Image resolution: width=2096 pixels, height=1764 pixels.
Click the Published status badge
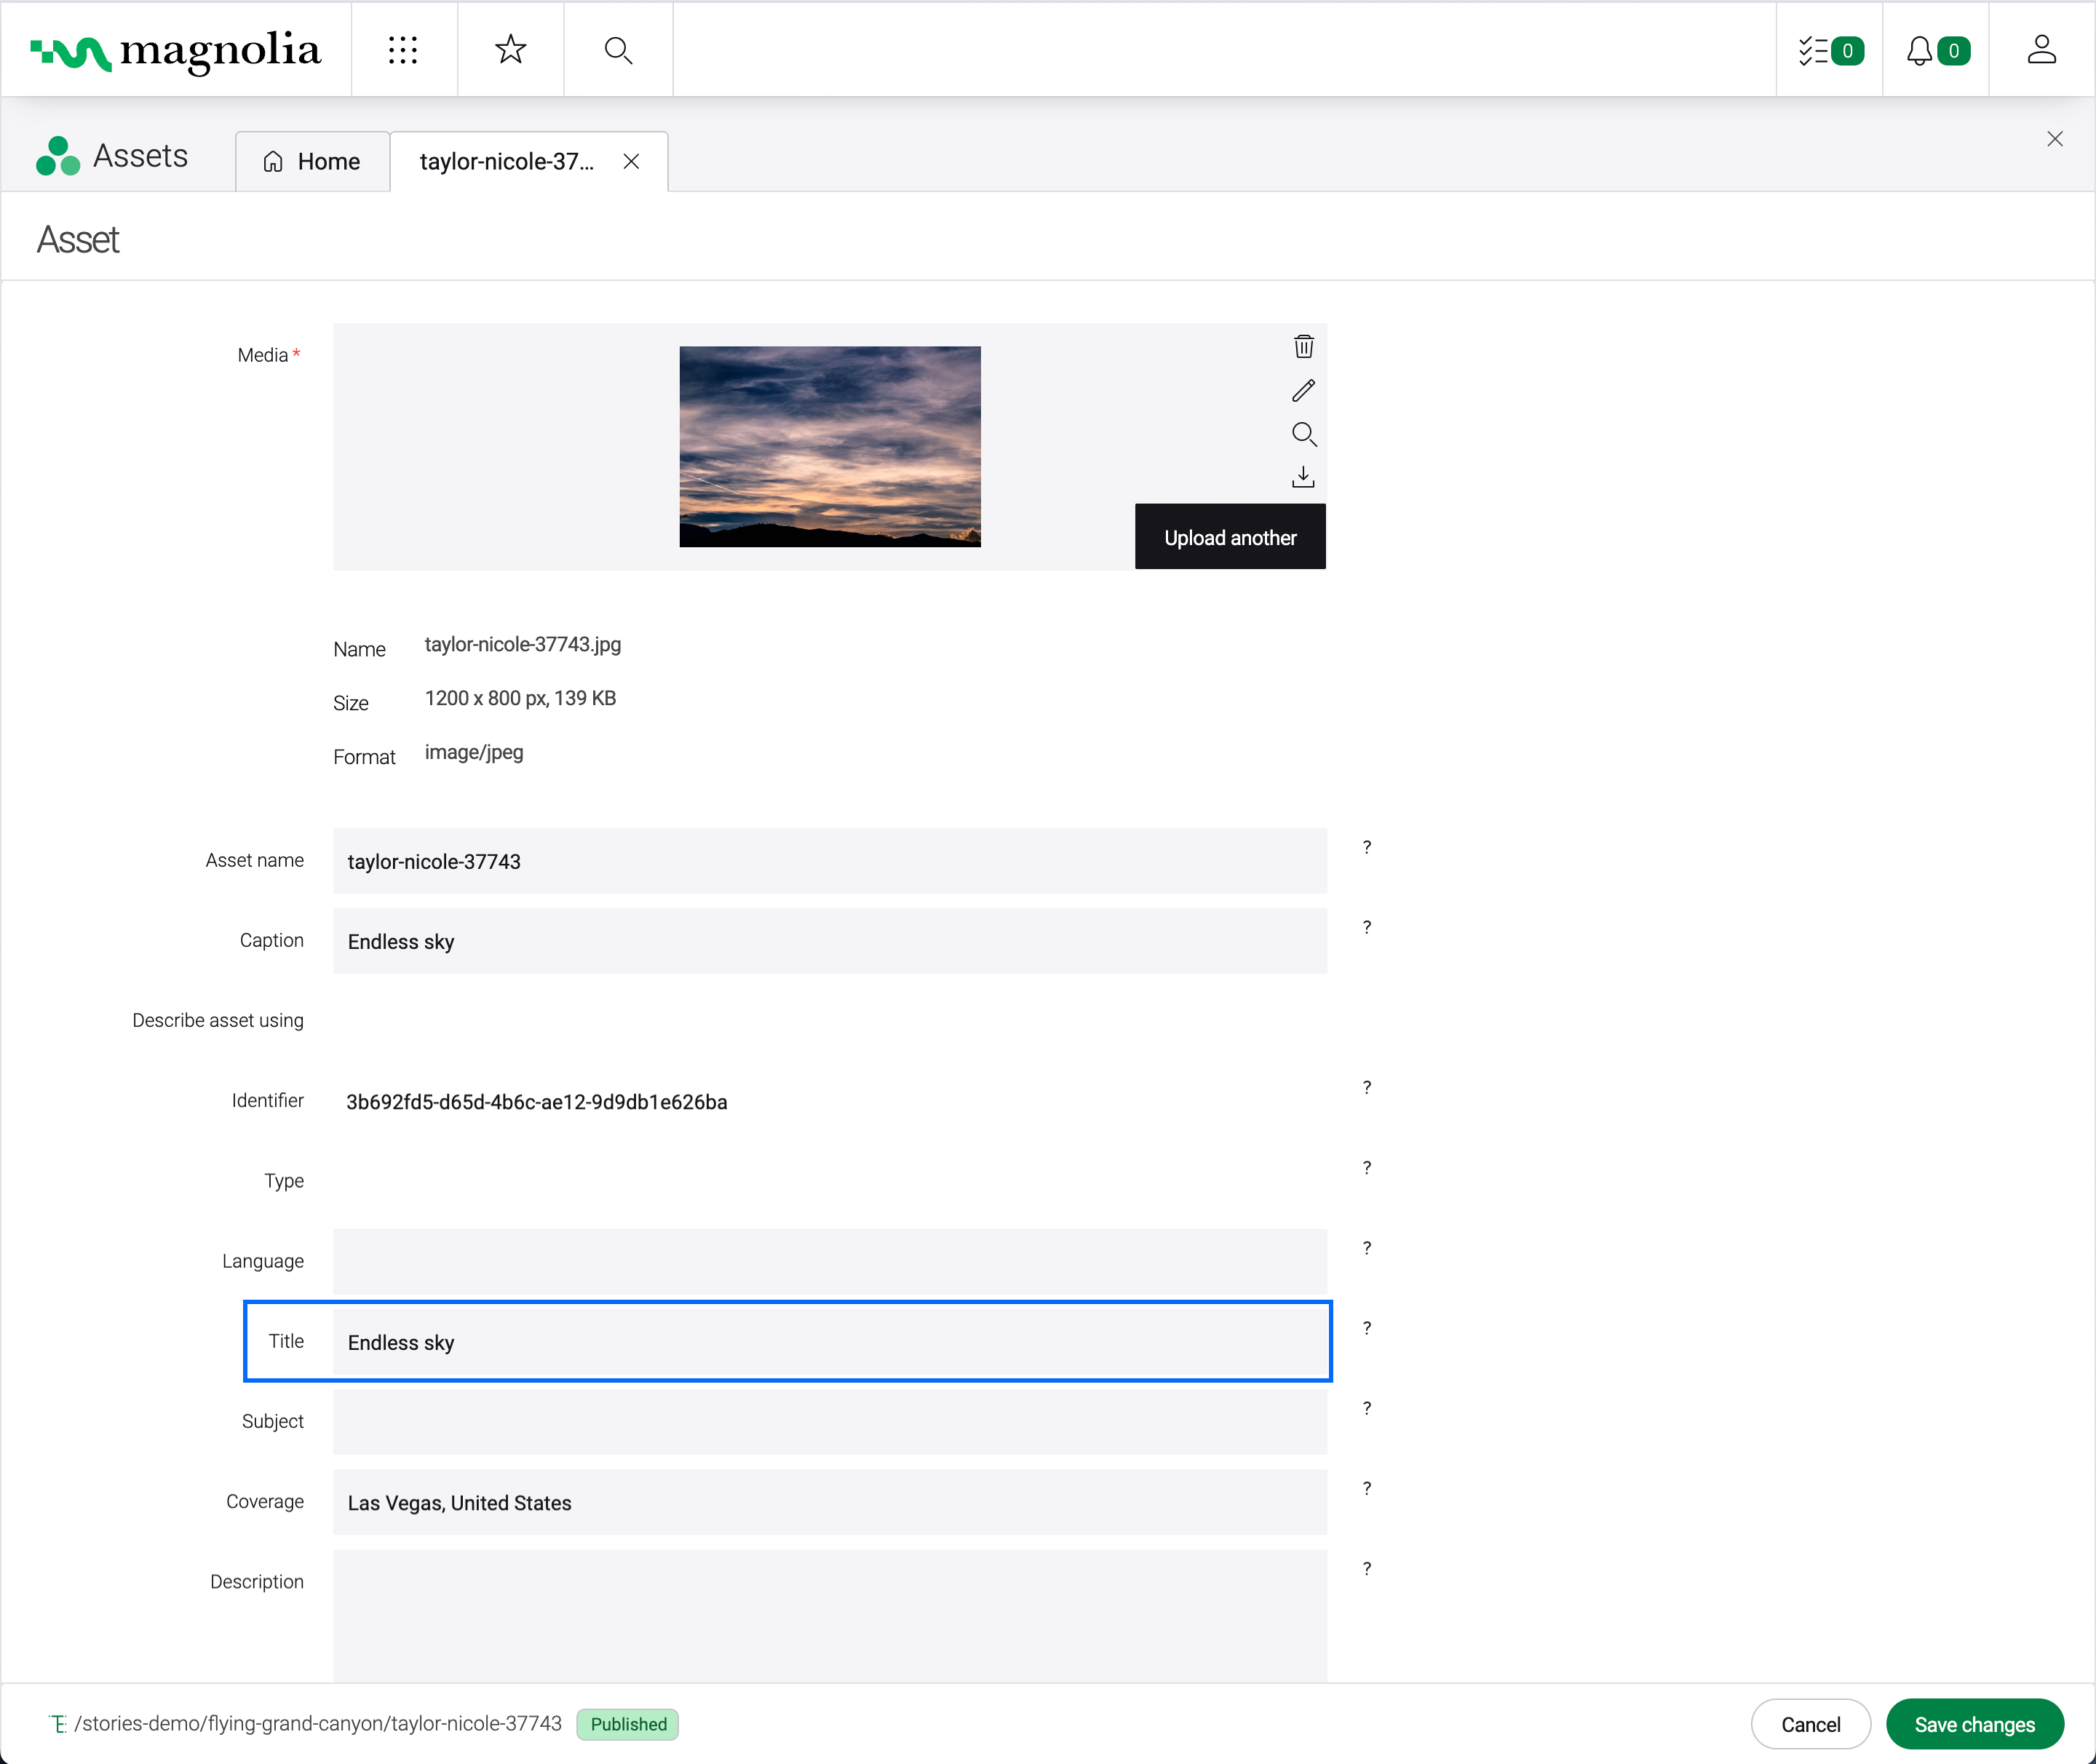(x=628, y=1724)
